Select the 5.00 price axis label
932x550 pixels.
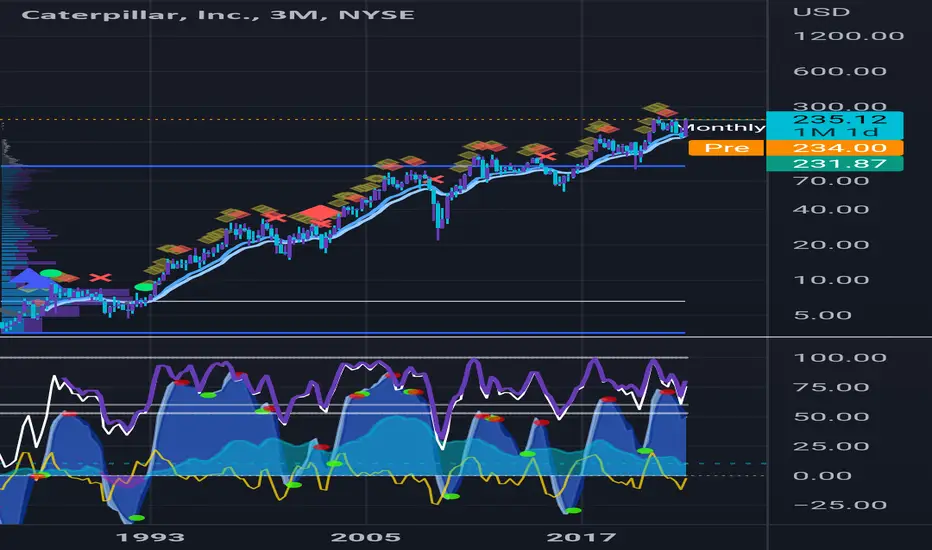[823, 315]
